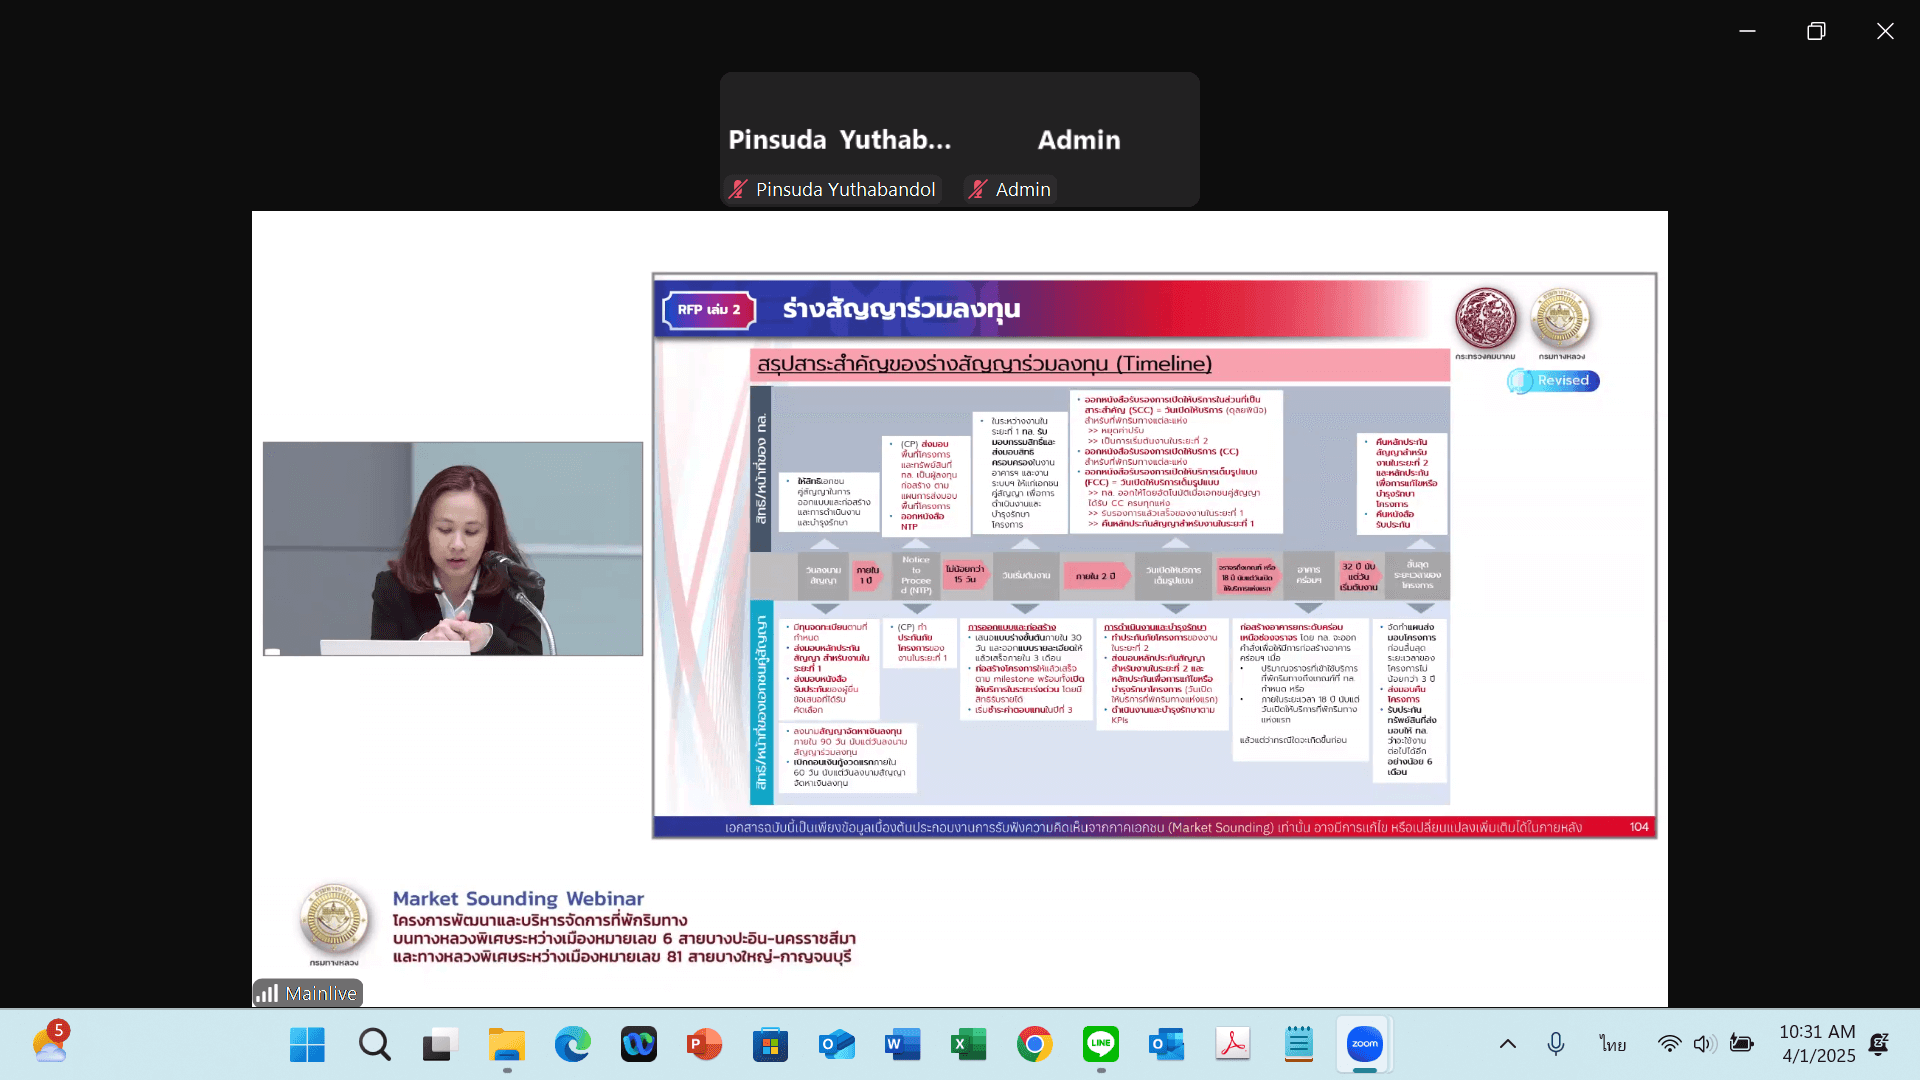This screenshot has width=1920, height=1080.
Task: Switch to Zoom on the taskbar
Action: click(1365, 1045)
